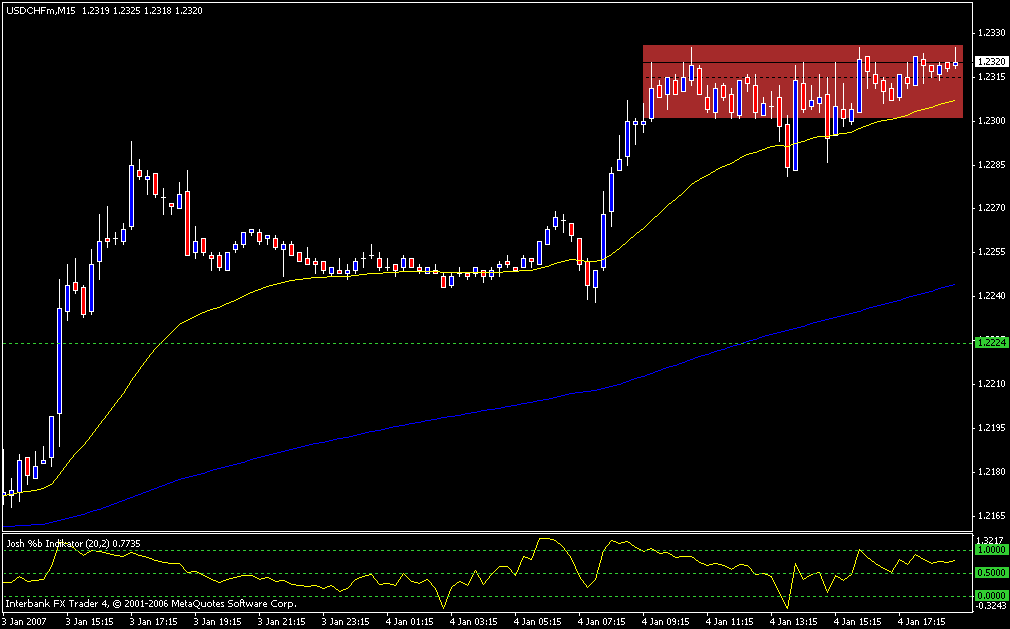This screenshot has width=1010, height=629.
Task: Click the current price label 1.2320
Action: point(990,62)
